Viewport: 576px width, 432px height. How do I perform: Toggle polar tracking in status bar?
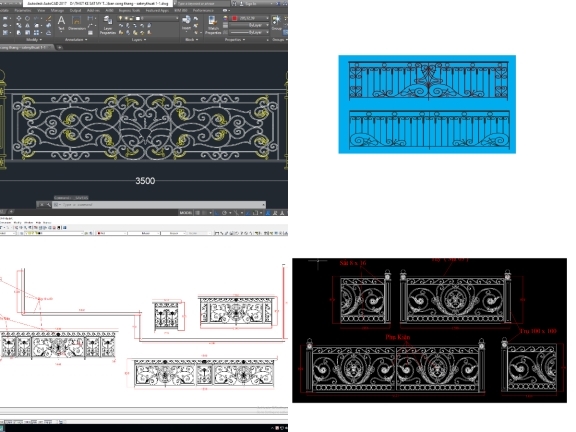tap(224, 213)
